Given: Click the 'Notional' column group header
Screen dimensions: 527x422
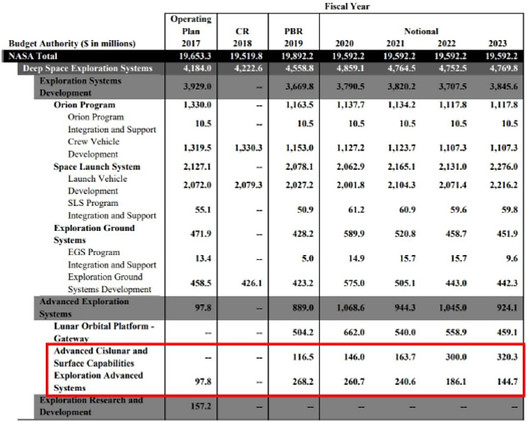Looking at the screenshot, I should click(x=421, y=31).
